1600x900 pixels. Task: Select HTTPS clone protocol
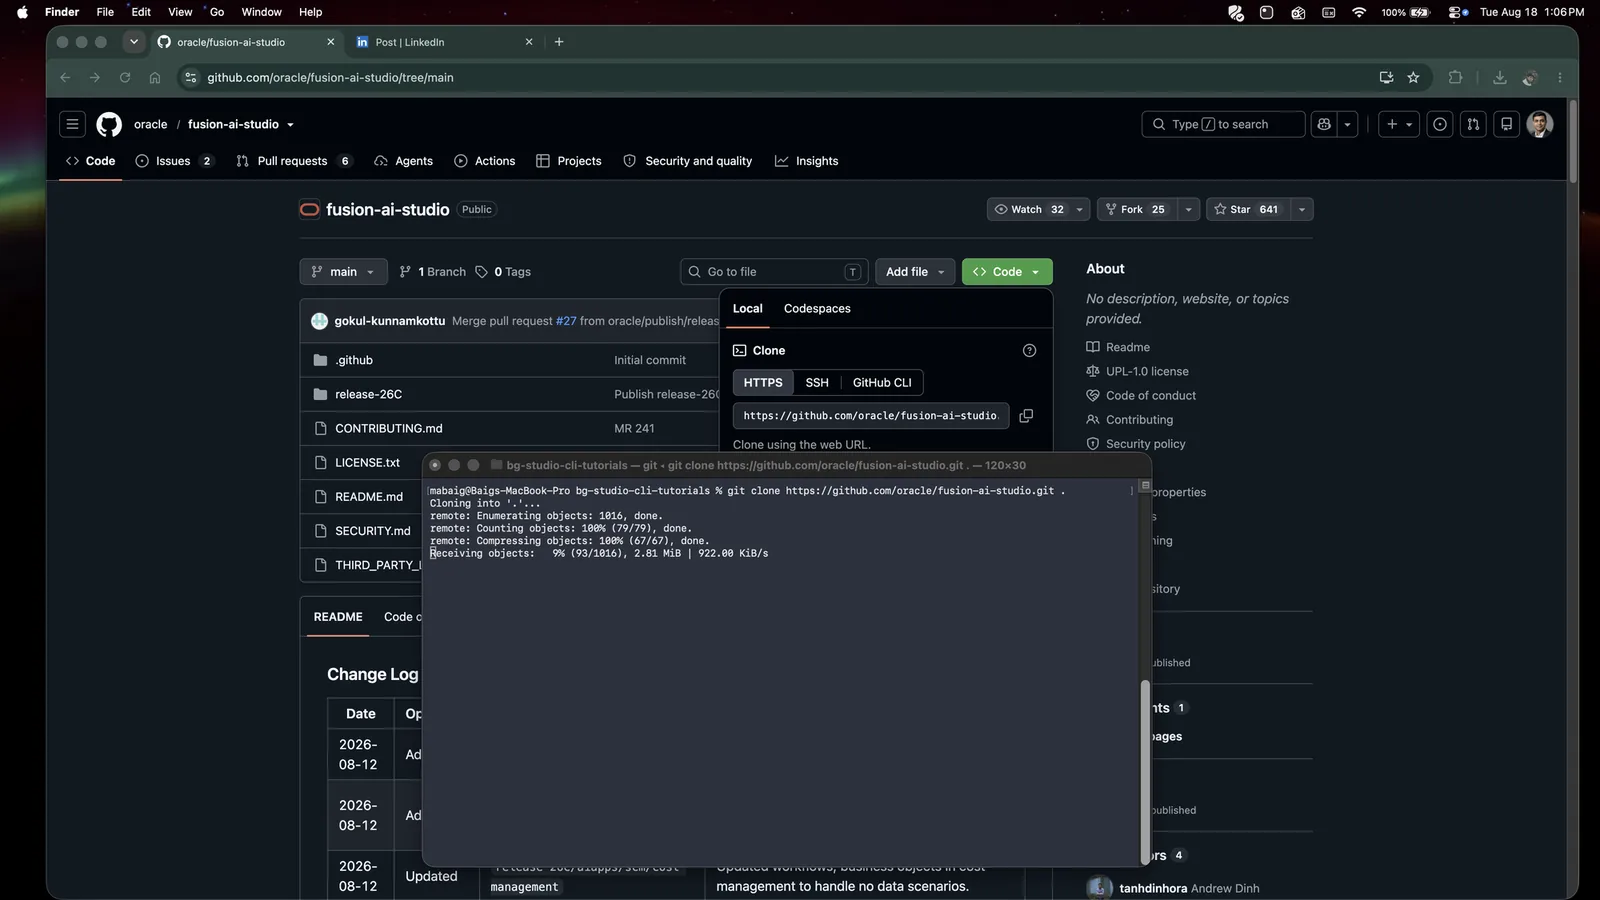pos(763,383)
